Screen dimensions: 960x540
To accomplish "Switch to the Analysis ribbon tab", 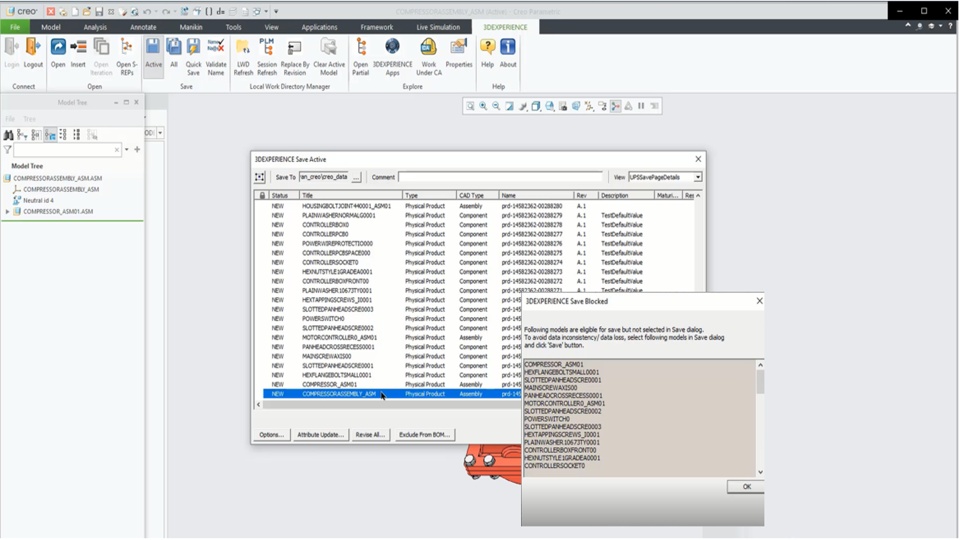I will click(x=95, y=27).
